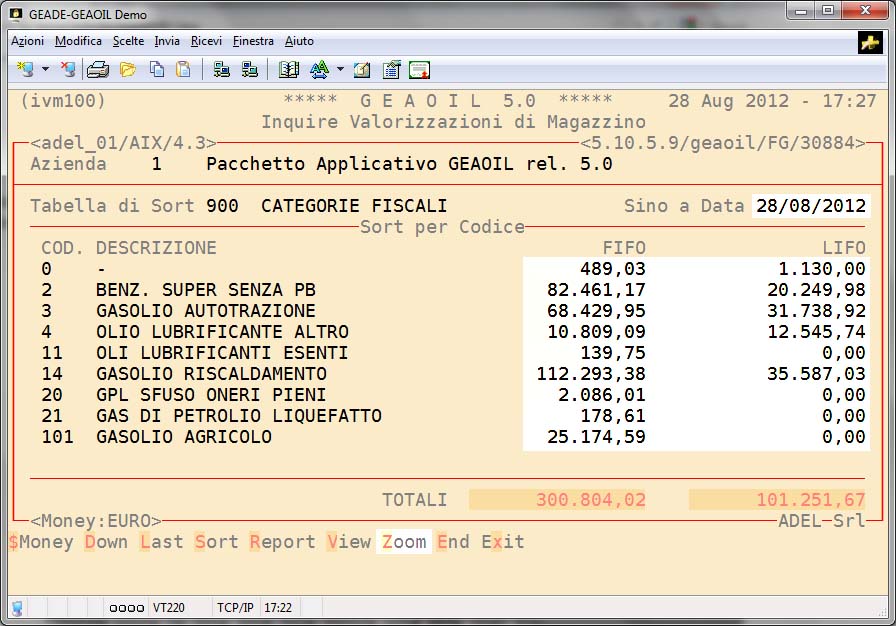896x626 pixels.
Task: Click the copy icon in toolbar
Action: pyautogui.click(x=156, y=69)
